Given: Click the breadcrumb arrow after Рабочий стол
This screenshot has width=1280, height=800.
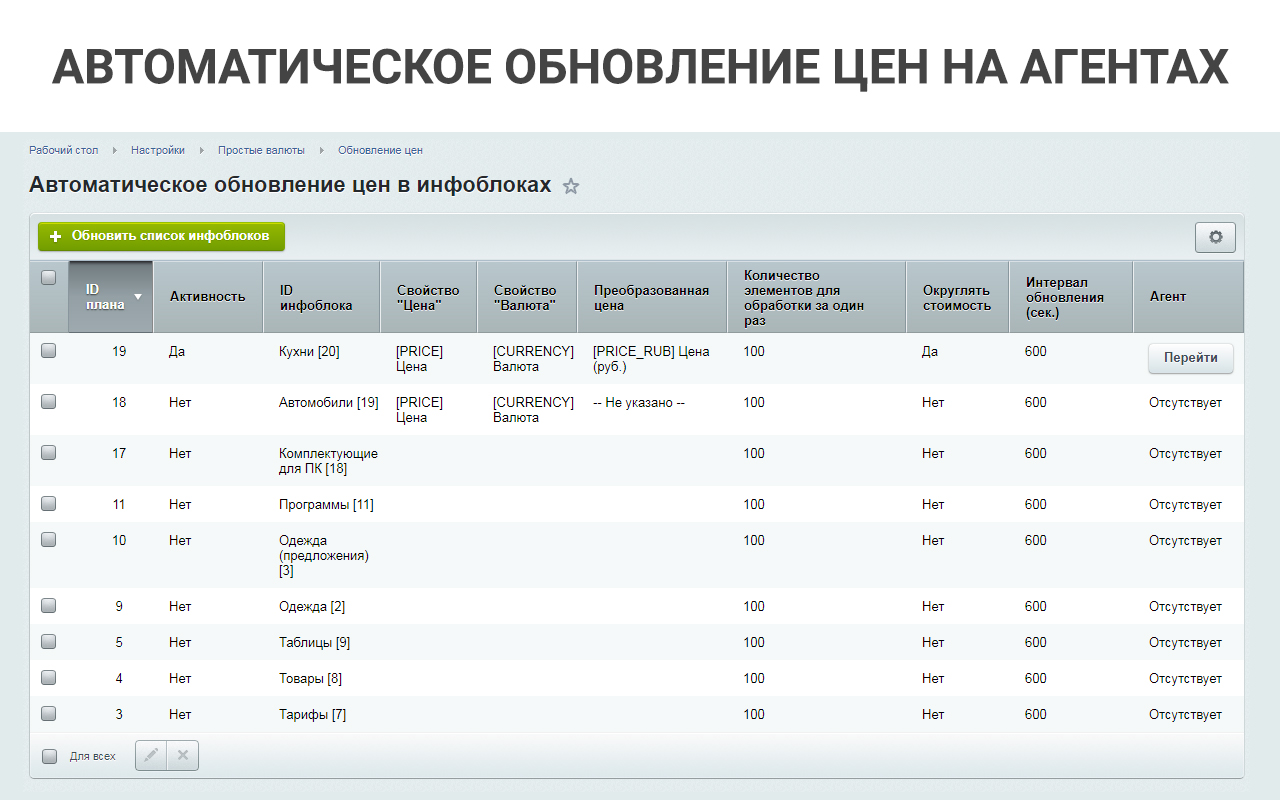Looking at the screenshot, I should point(115,151).
